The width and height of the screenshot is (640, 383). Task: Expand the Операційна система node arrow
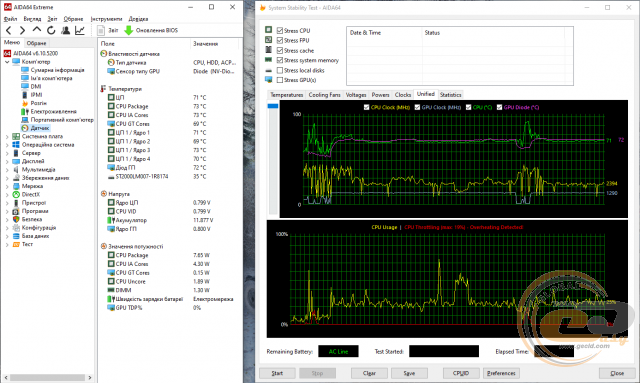tap(7, 145)
